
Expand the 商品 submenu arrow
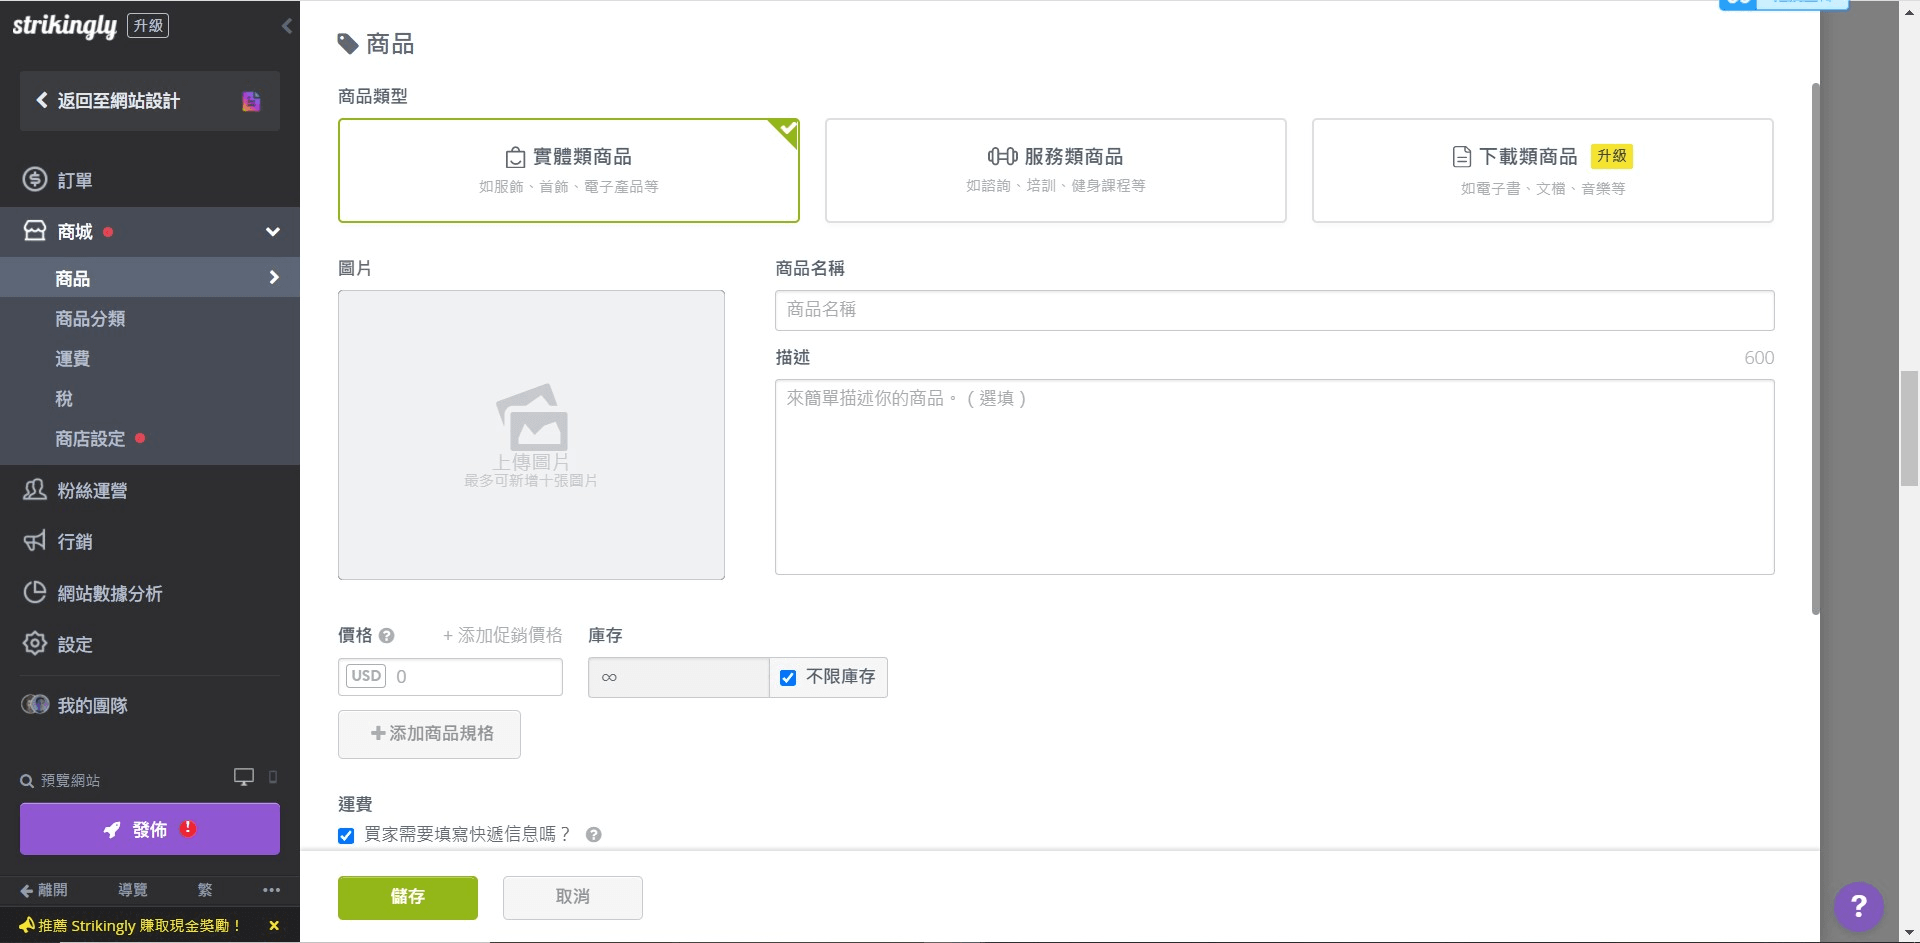274,277
